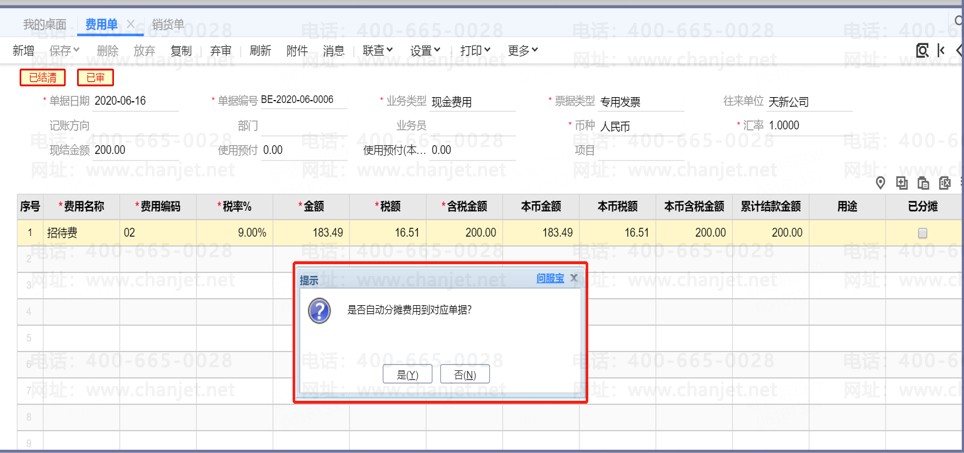Toggle the 已分摊 checkbox for 招待费
This screenshot has height=453, width=964.
click(922, 233)
